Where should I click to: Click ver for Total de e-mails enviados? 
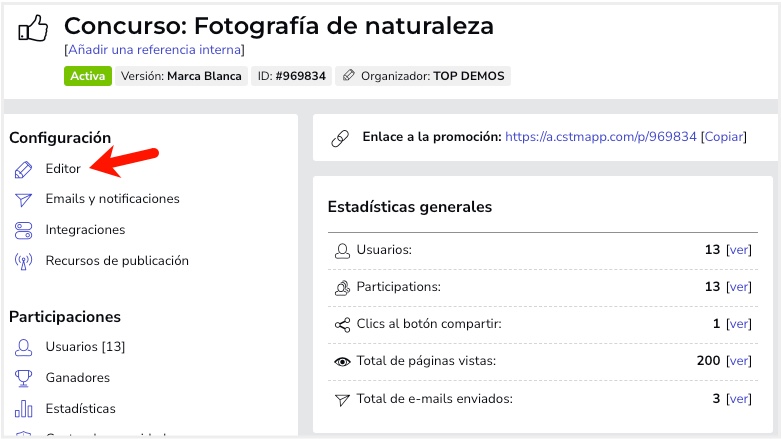click(x=739, y=399)
